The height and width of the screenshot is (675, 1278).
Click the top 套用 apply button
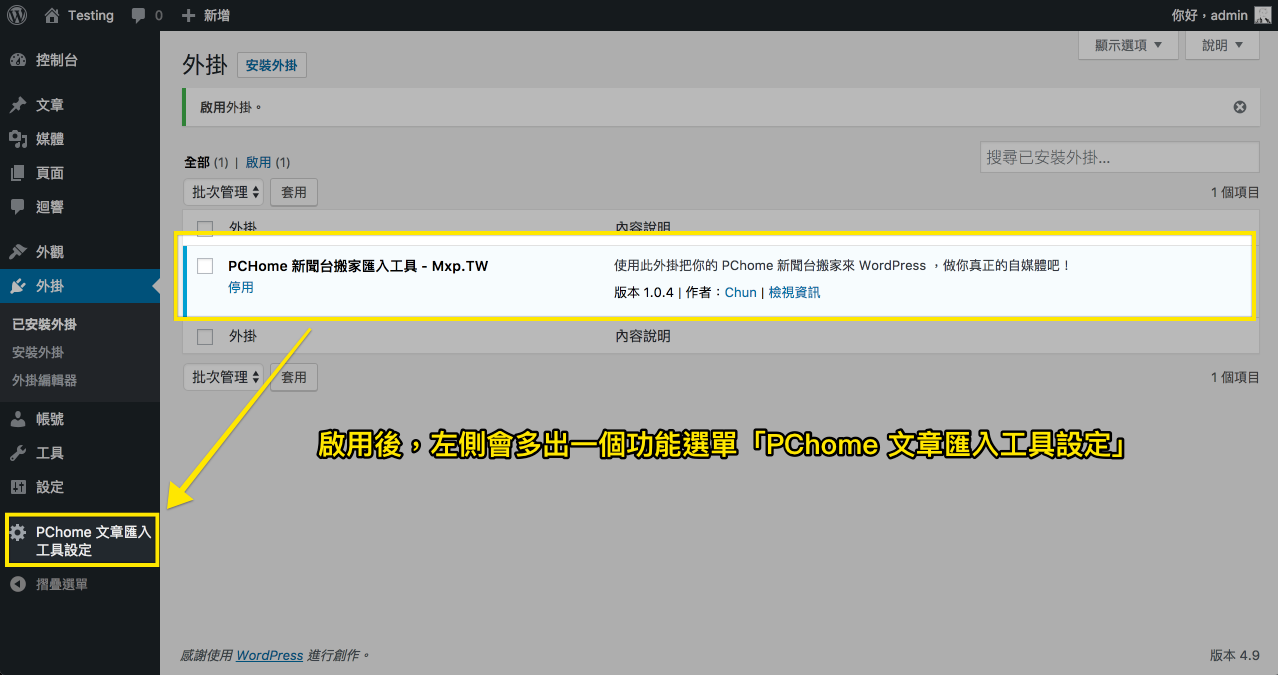pyautogui.click(x=294, y=192)
